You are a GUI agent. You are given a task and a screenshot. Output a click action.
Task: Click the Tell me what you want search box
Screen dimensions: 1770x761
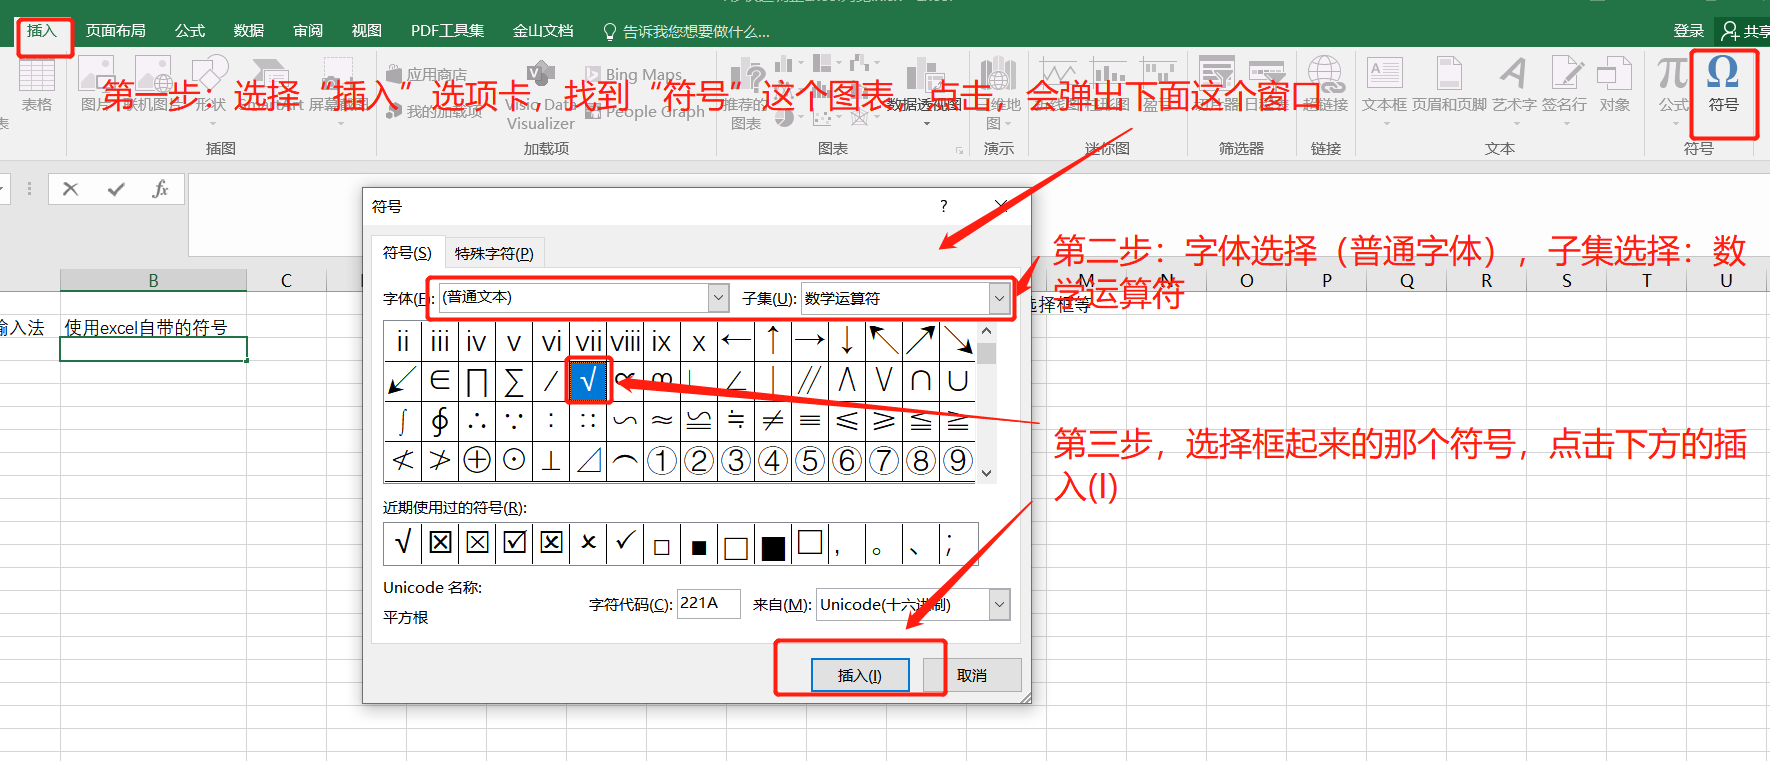[686, 32]
